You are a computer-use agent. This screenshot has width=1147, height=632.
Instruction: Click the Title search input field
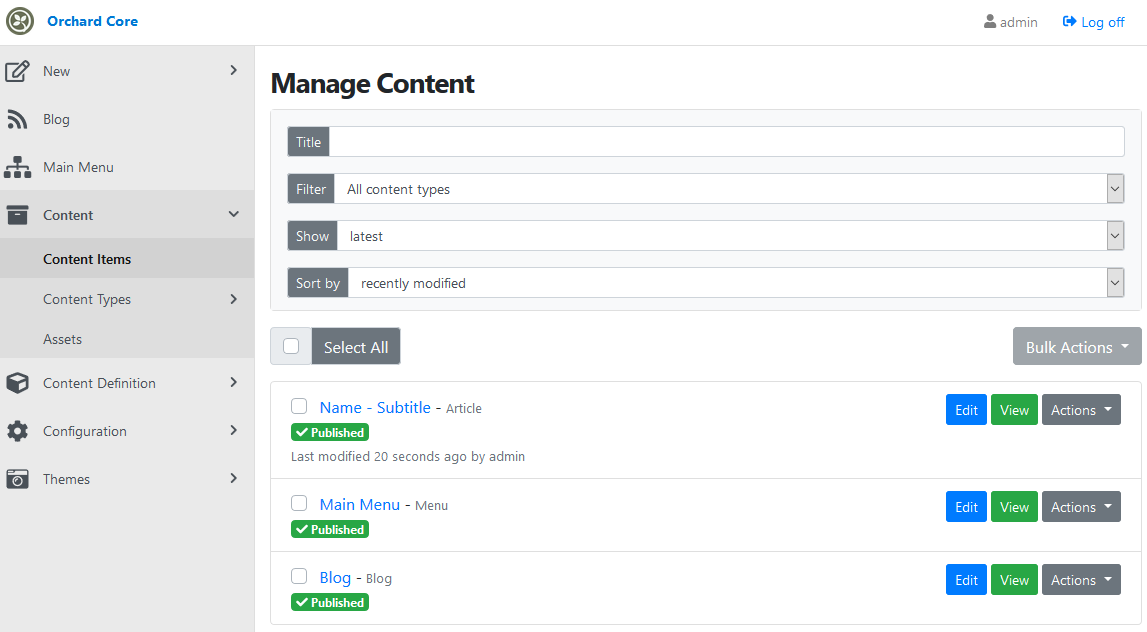[x=726, y=142]
